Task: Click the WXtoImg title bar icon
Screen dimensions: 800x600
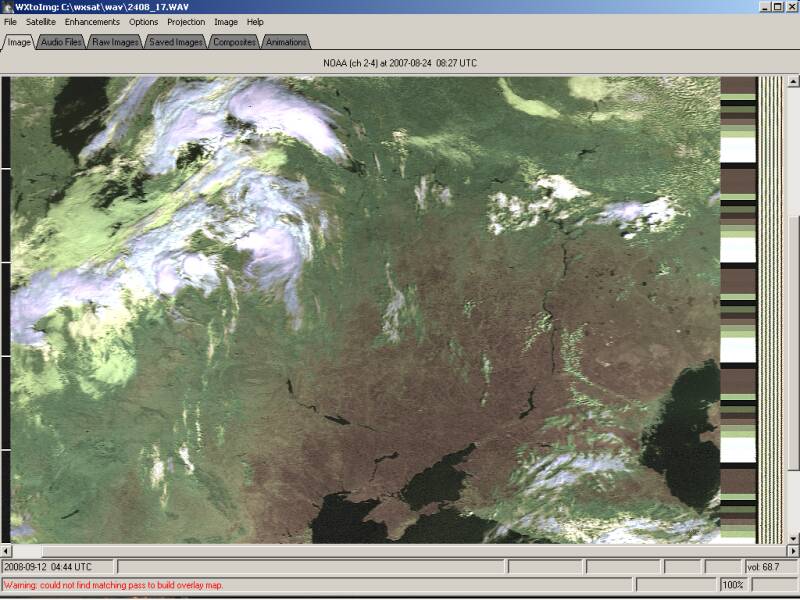Action: point(7,7)
